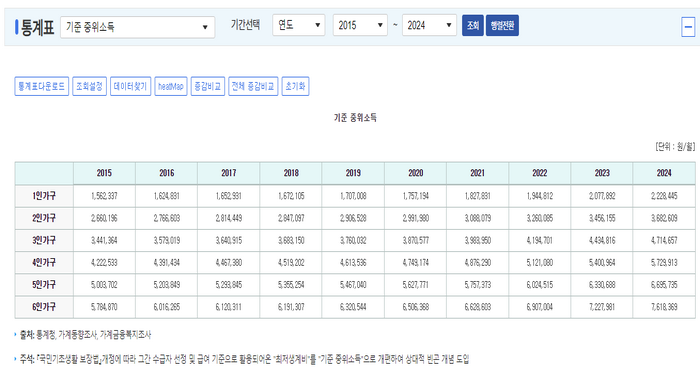Image resolution: width=700 pixels, height=370 pixels.
Task: Select the 2016 column header
Action: coord(167,173)
